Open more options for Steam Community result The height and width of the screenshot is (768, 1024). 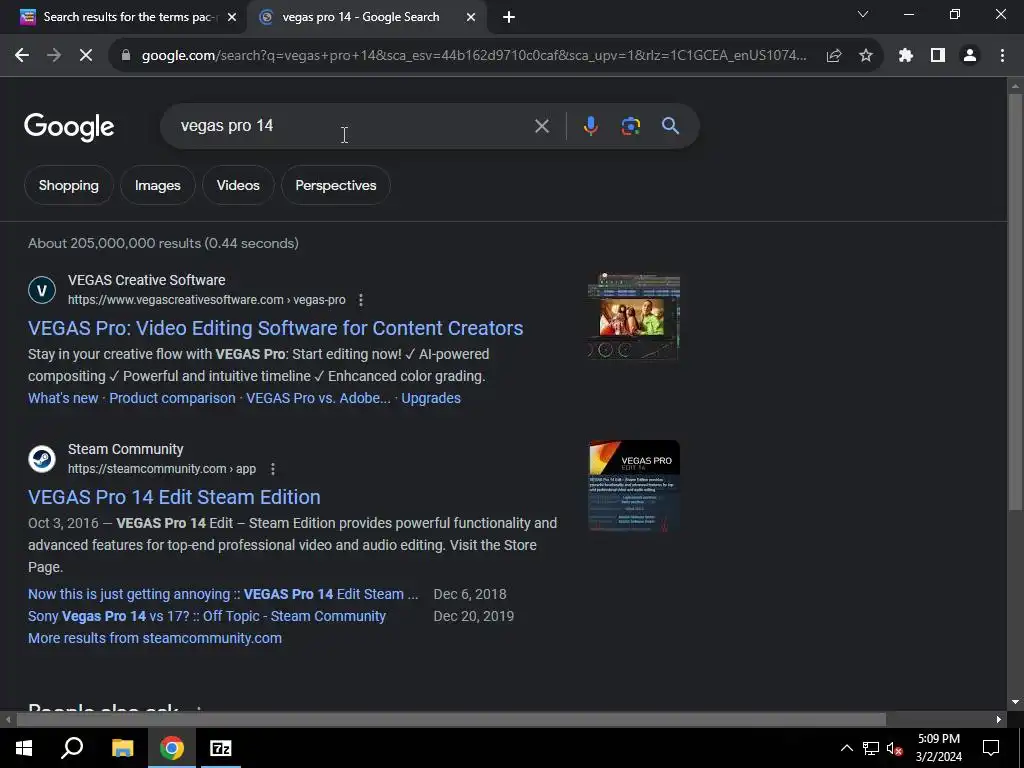tap(273, 469)
